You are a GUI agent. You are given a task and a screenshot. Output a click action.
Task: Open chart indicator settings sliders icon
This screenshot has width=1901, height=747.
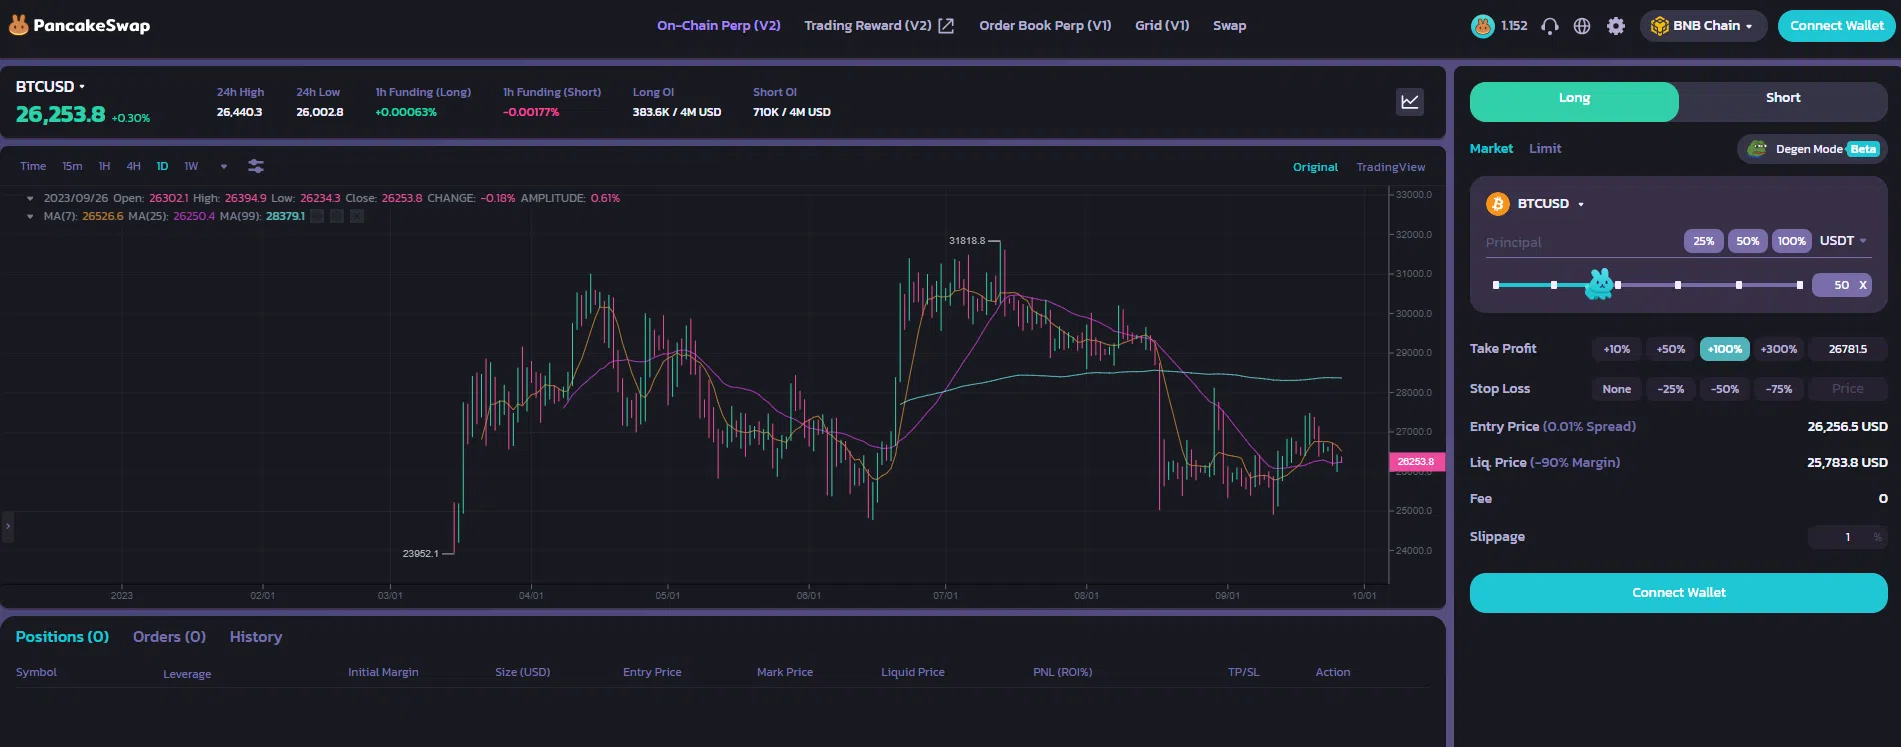(x=256, y=166)
